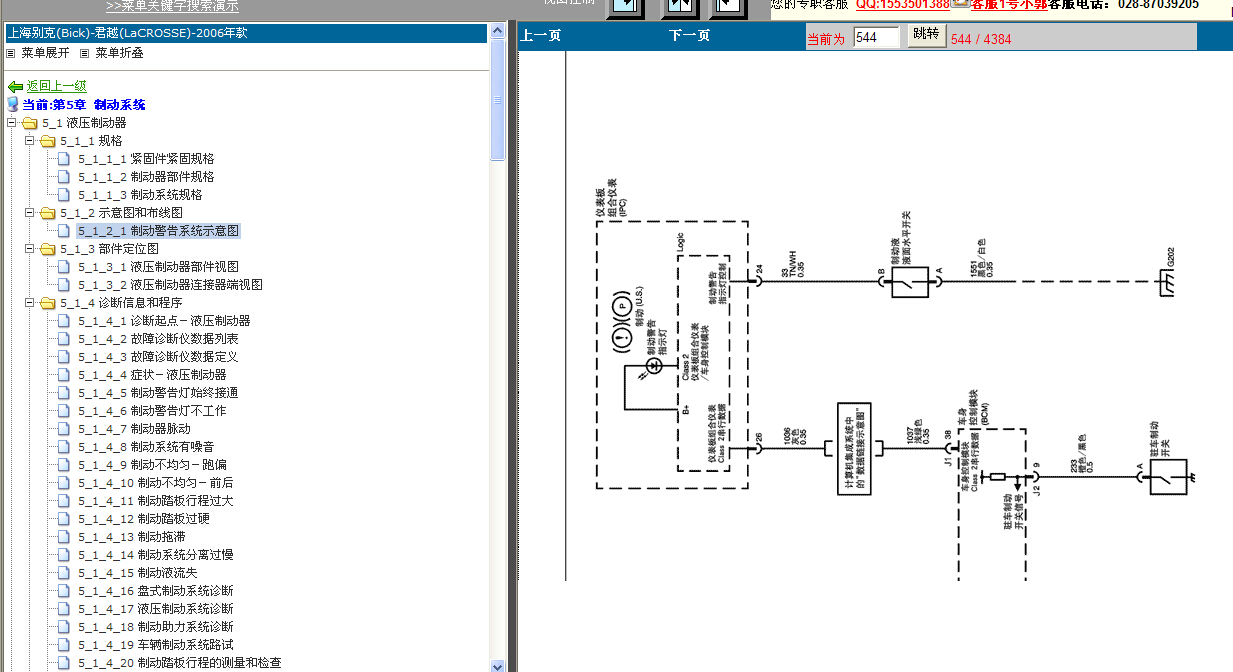
Task: Open 5_1_2_1 制动警告系统示意图
Action: [x=159, y=231]
